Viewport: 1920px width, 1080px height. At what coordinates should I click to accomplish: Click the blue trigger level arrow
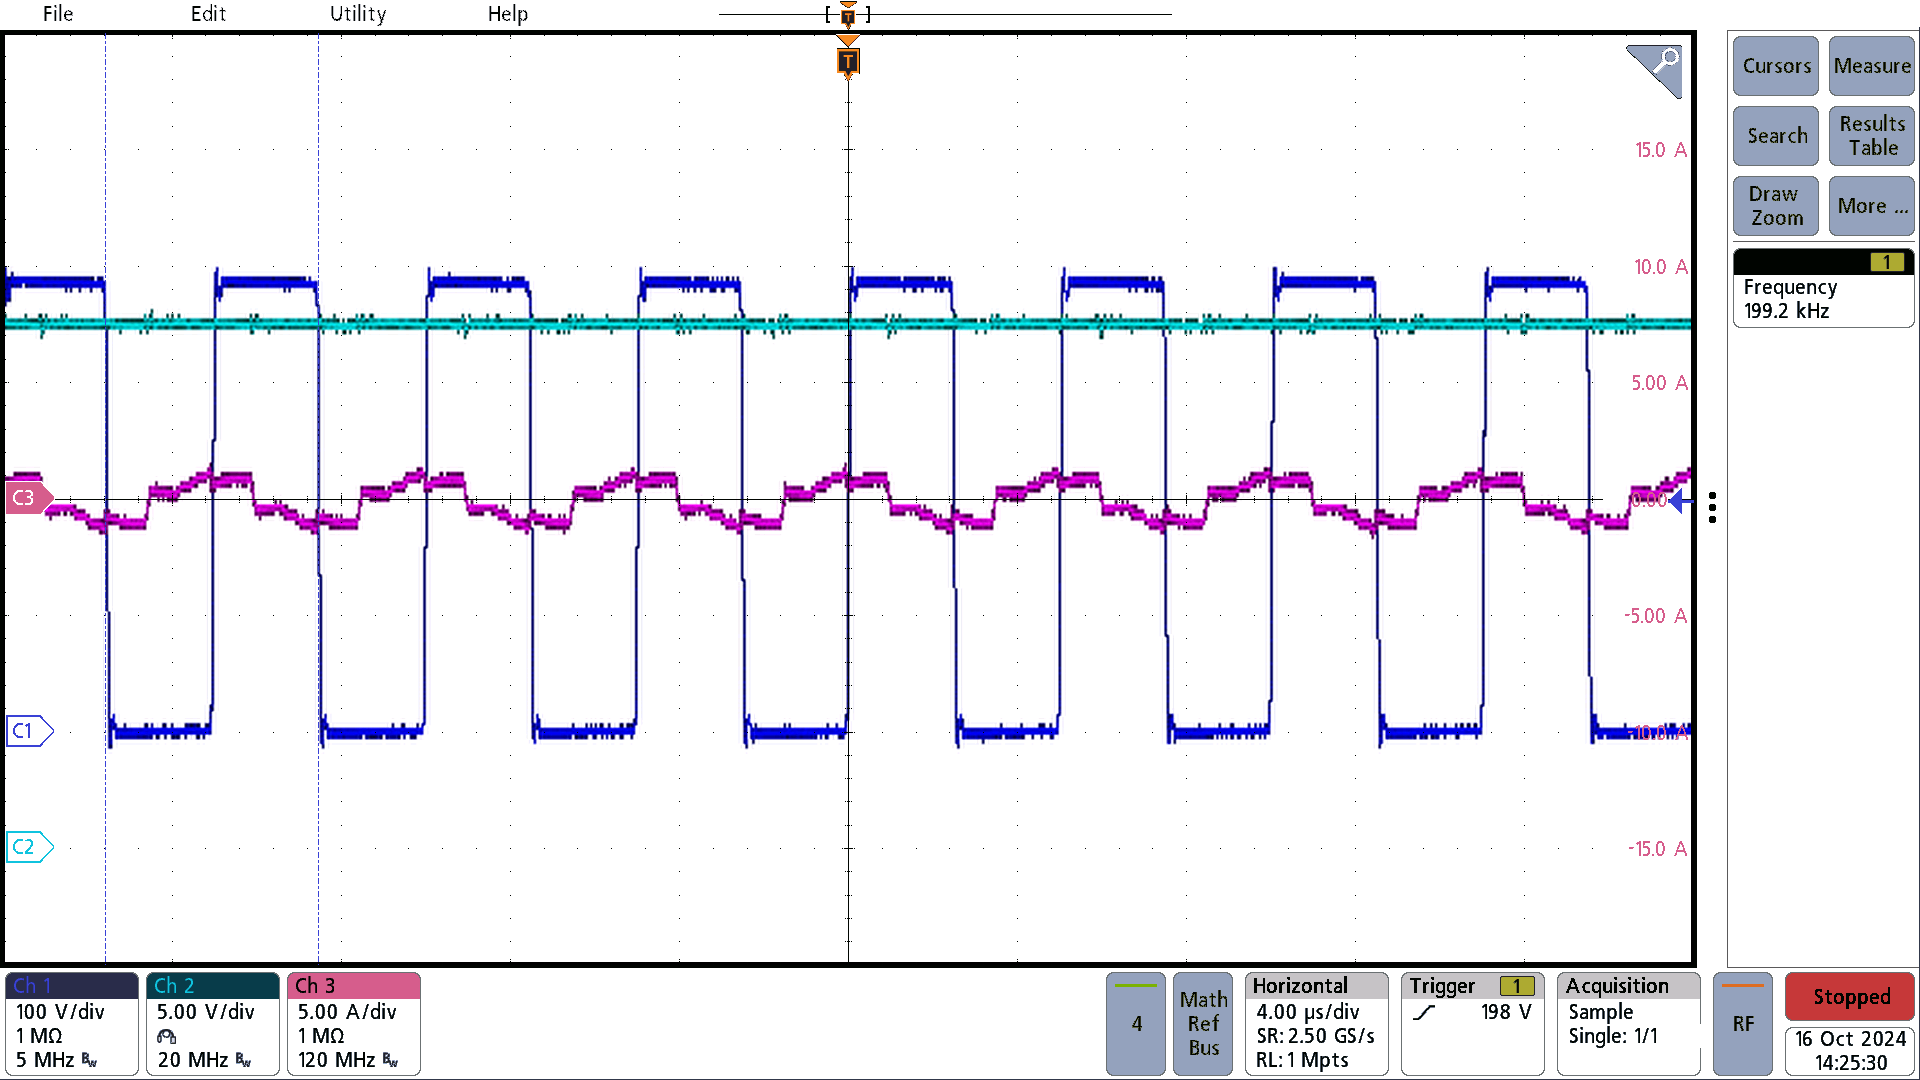click(1680, 501)
